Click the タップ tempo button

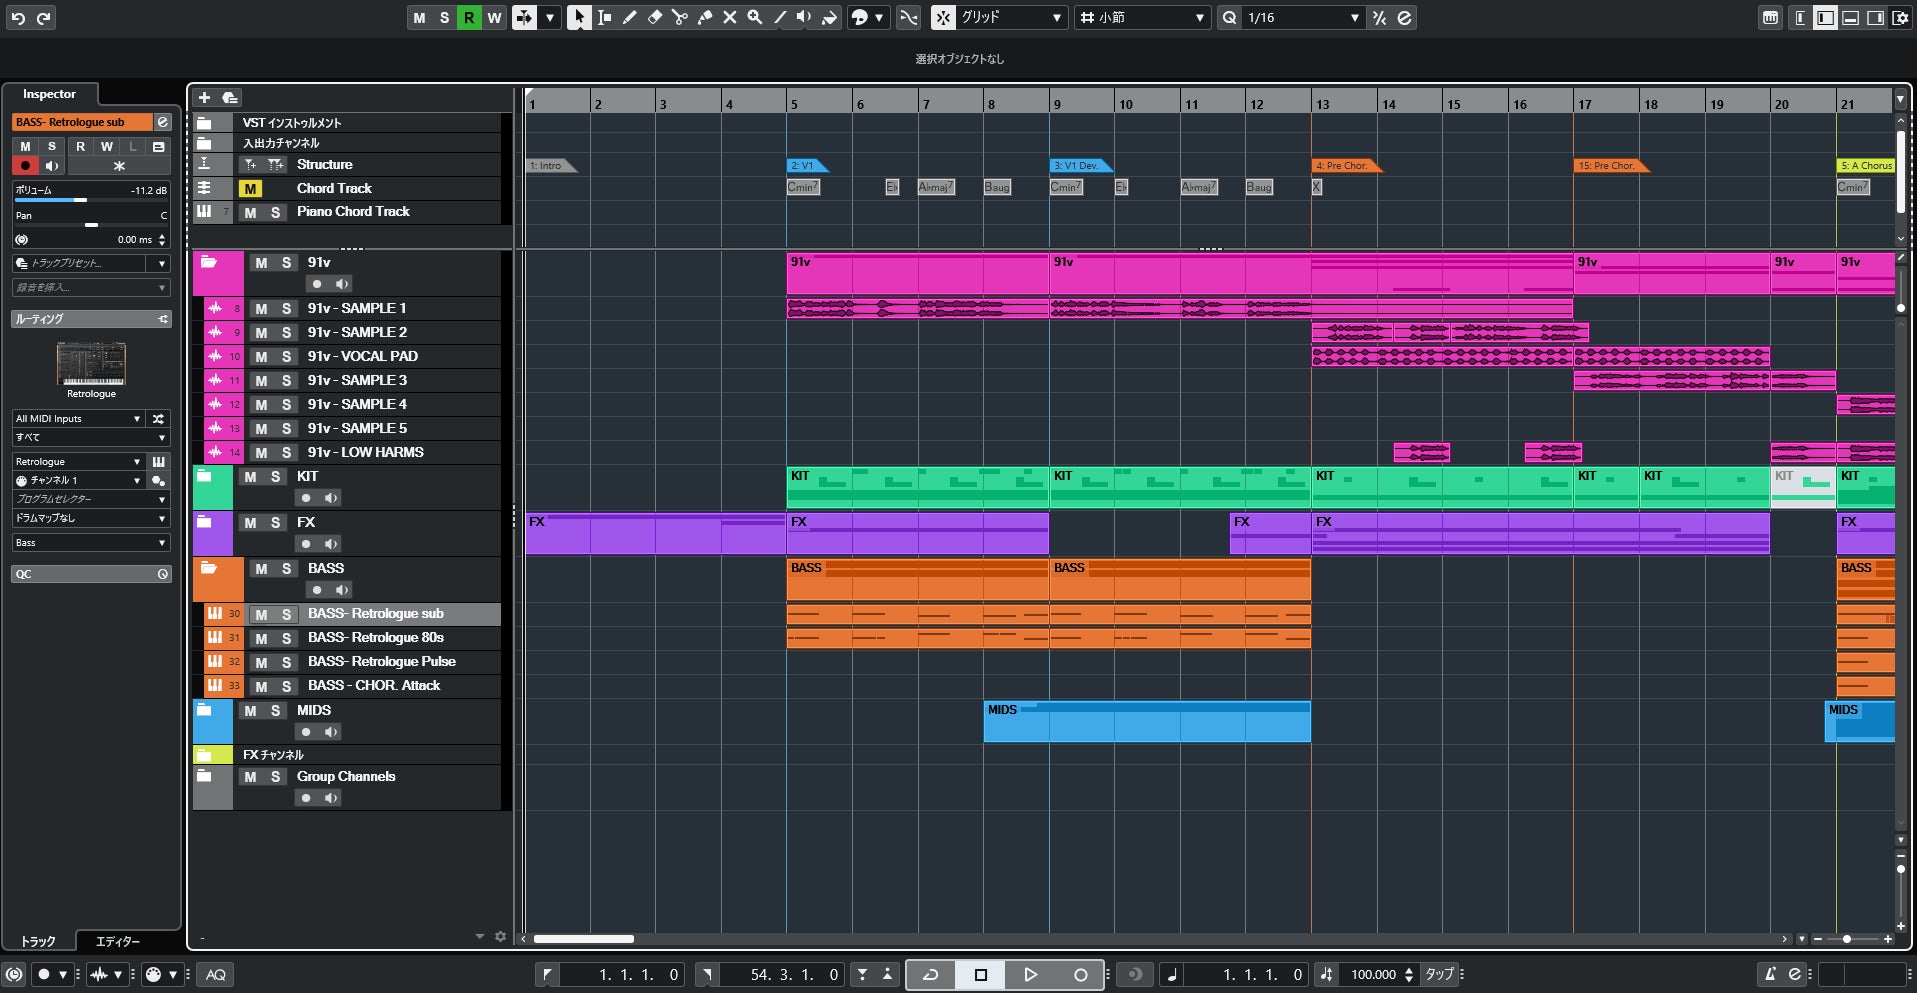(x=1439, y=974)
